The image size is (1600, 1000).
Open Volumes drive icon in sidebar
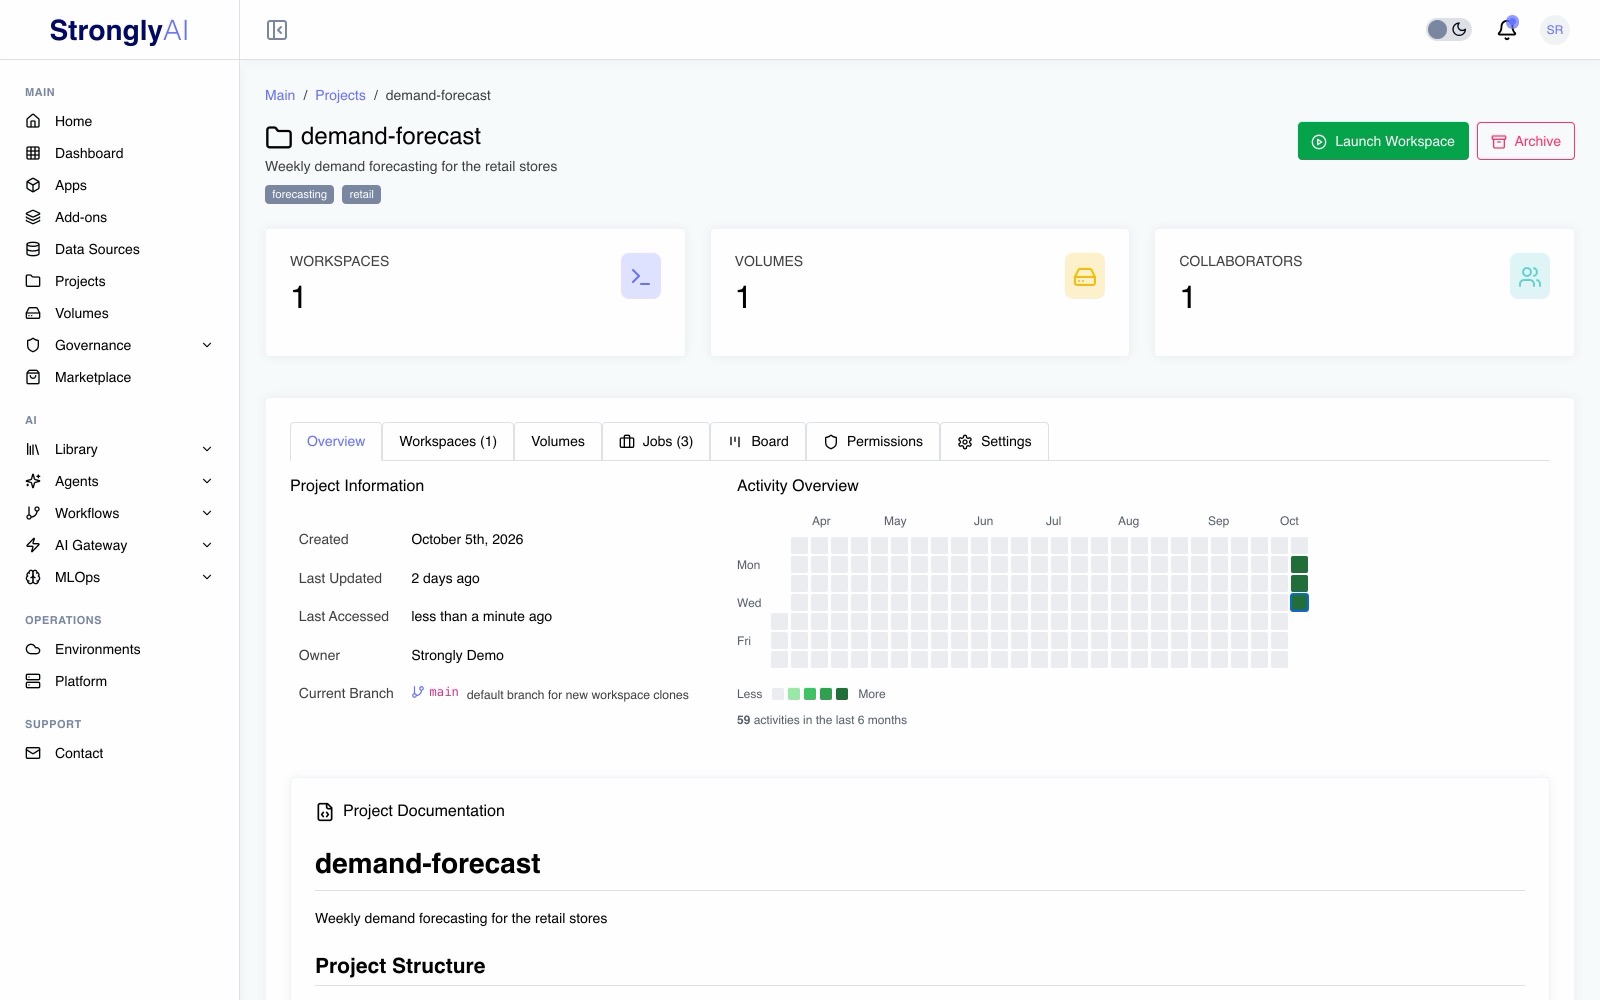33,313
